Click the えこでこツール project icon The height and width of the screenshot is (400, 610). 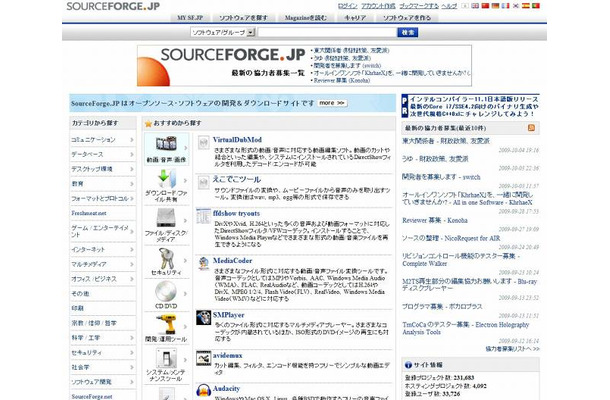pyautogui.click(x=203, y=182)
